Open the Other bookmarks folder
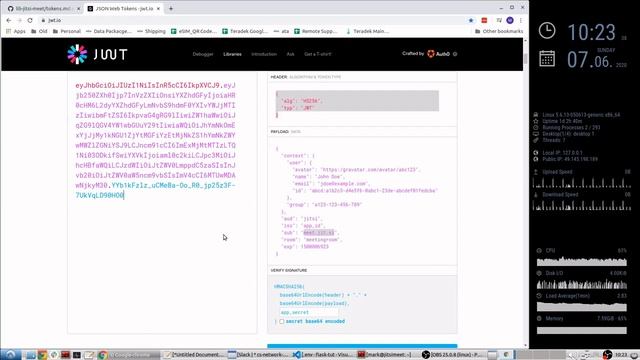This screenshot has height=360, width=640. pos(499,31)
